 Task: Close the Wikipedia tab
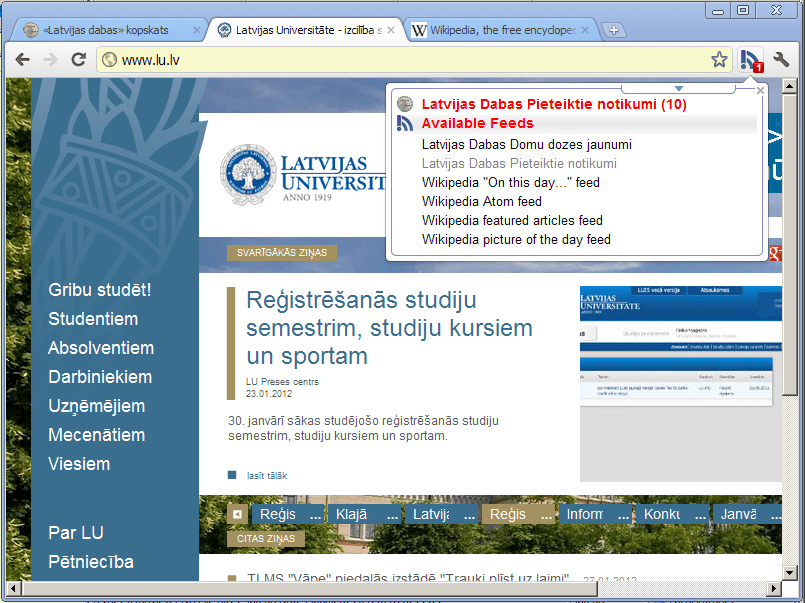[x=585, y=30]
